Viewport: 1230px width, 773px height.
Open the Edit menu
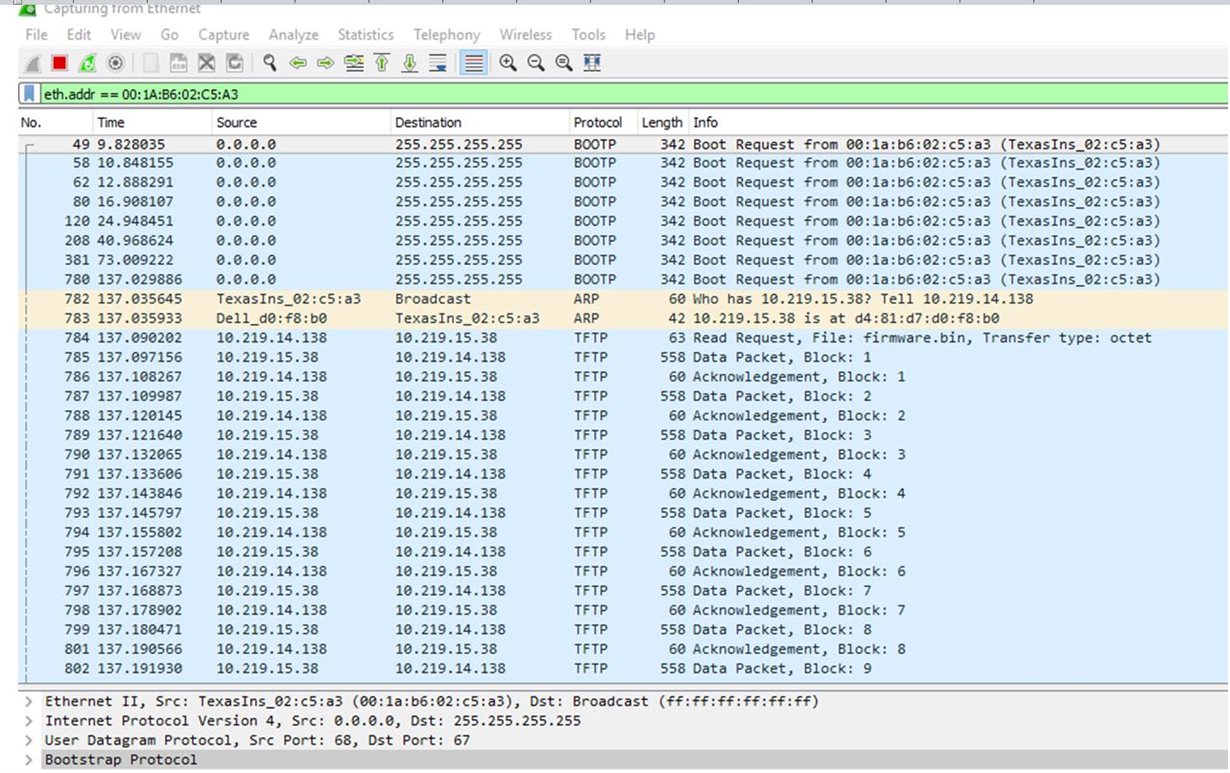[x=79, y=35]
